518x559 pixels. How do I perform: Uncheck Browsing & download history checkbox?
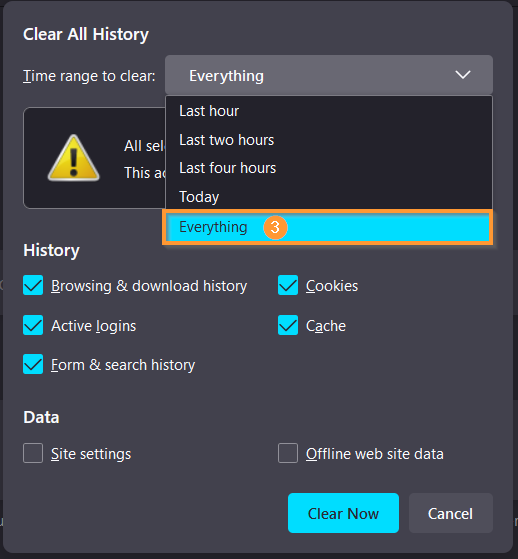[33, 285]
